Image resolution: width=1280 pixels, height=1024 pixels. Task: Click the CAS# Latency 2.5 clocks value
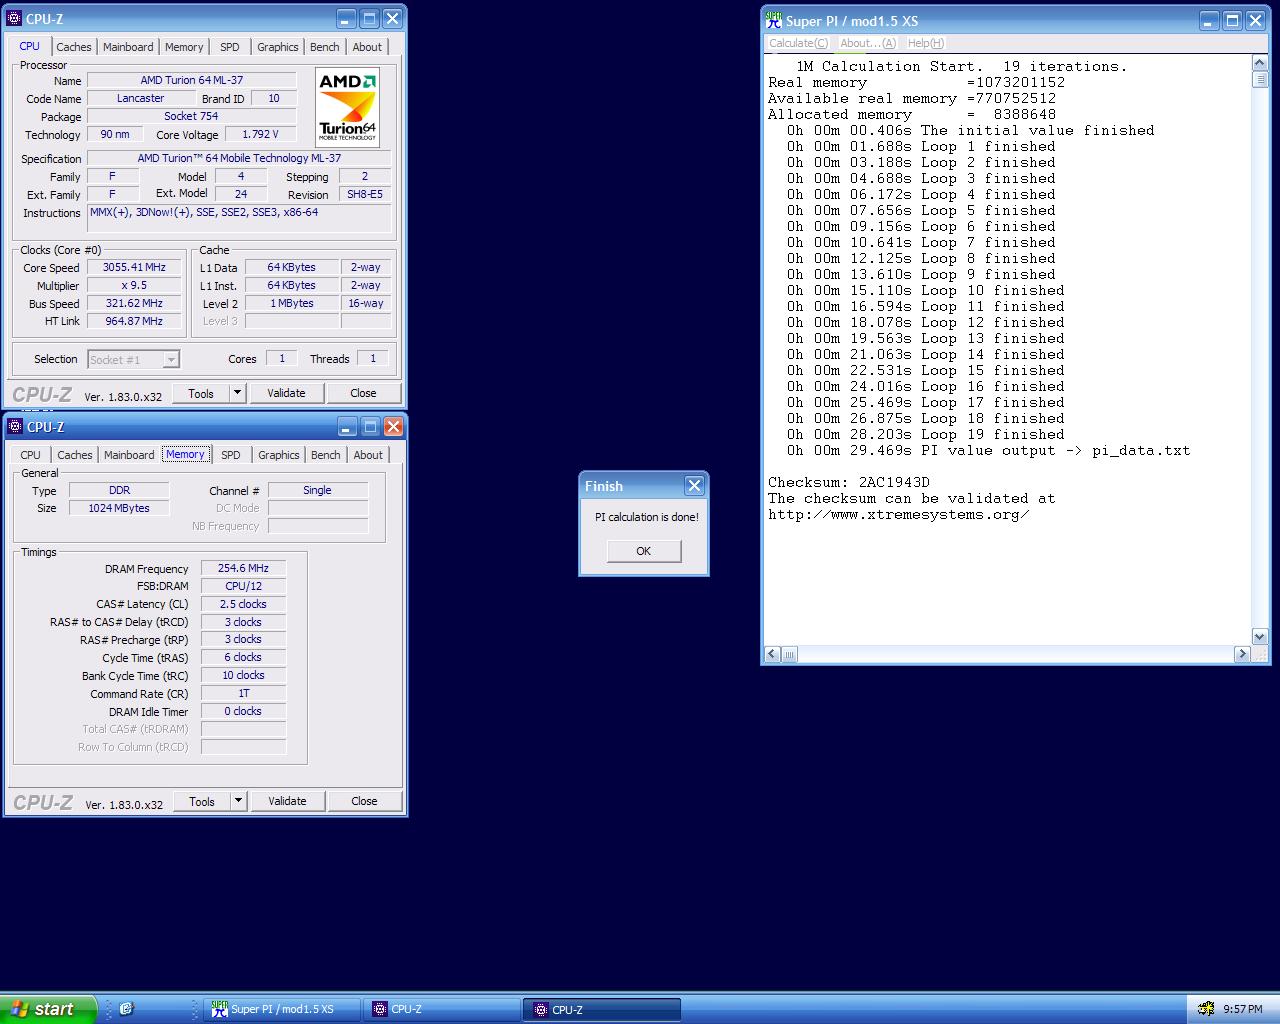(243, 604)
